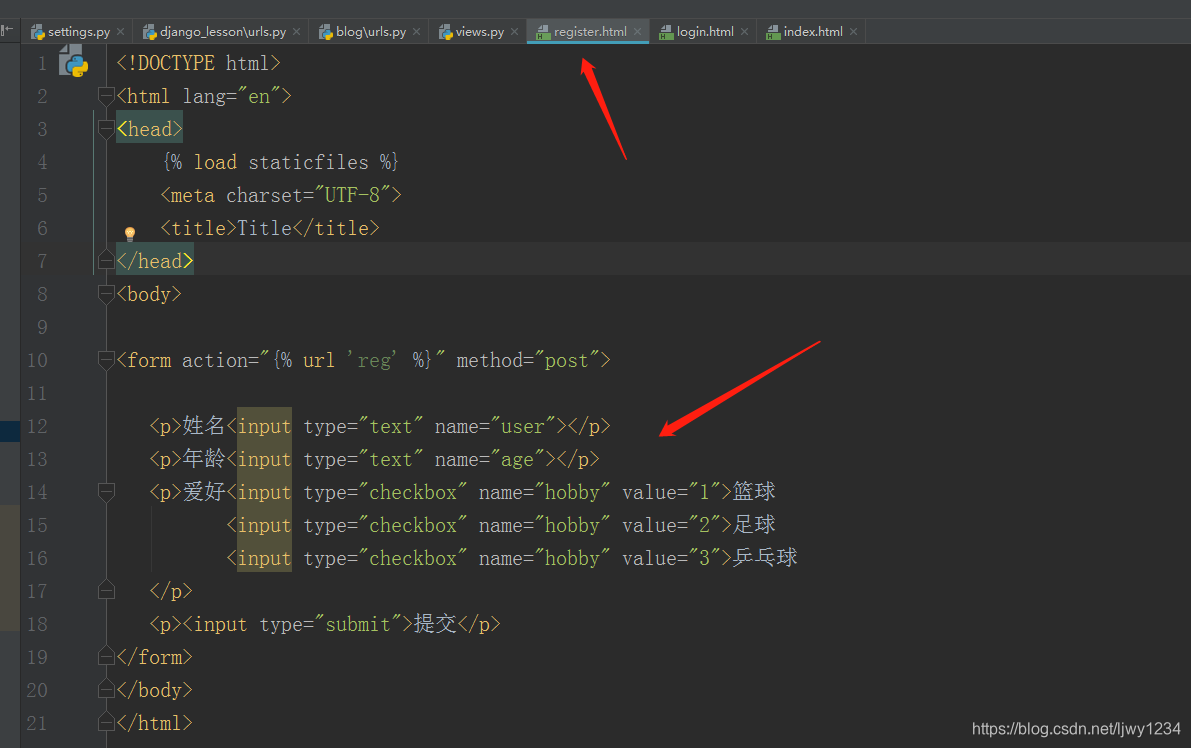
Task: Click the <title>Title</title> text
Action: pyautogui.click(x=270, y=229)
